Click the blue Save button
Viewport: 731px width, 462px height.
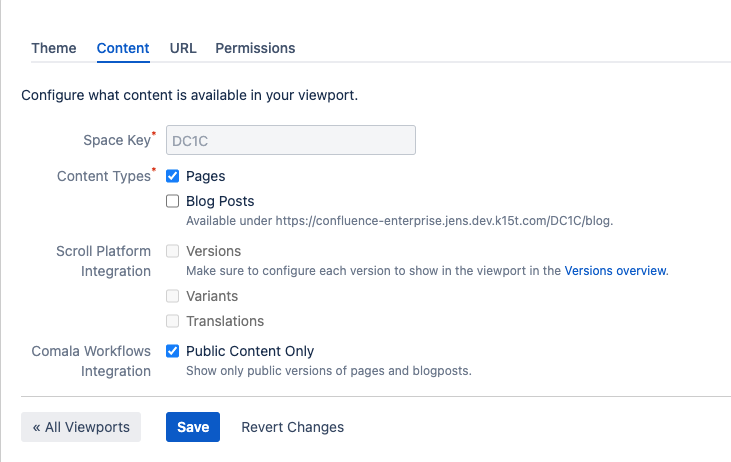(193, 427)
